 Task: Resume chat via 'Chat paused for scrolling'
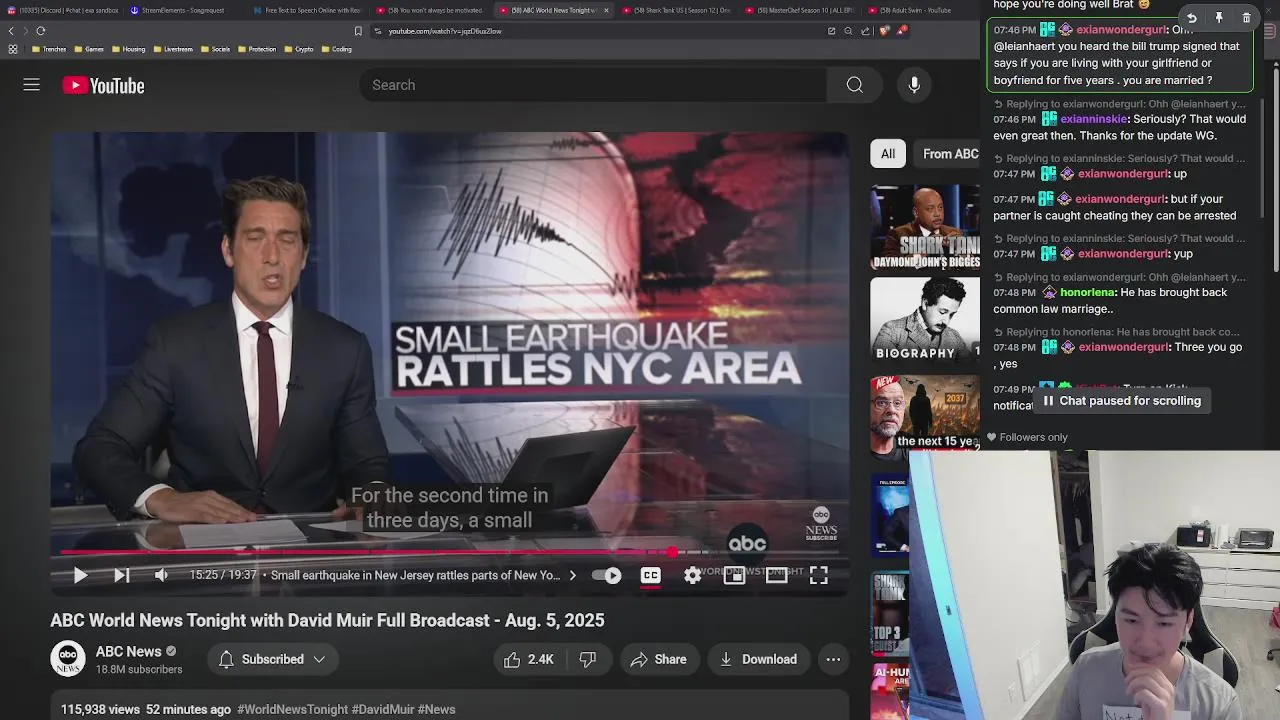click(1121, 401)
